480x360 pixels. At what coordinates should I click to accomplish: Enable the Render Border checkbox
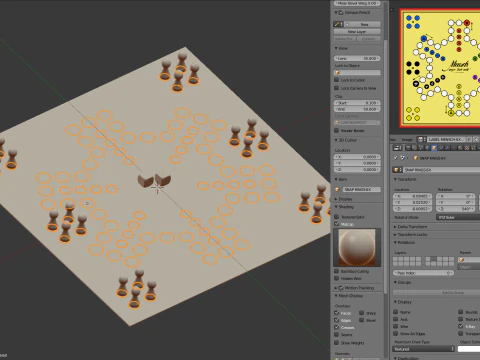click(337, 130)
